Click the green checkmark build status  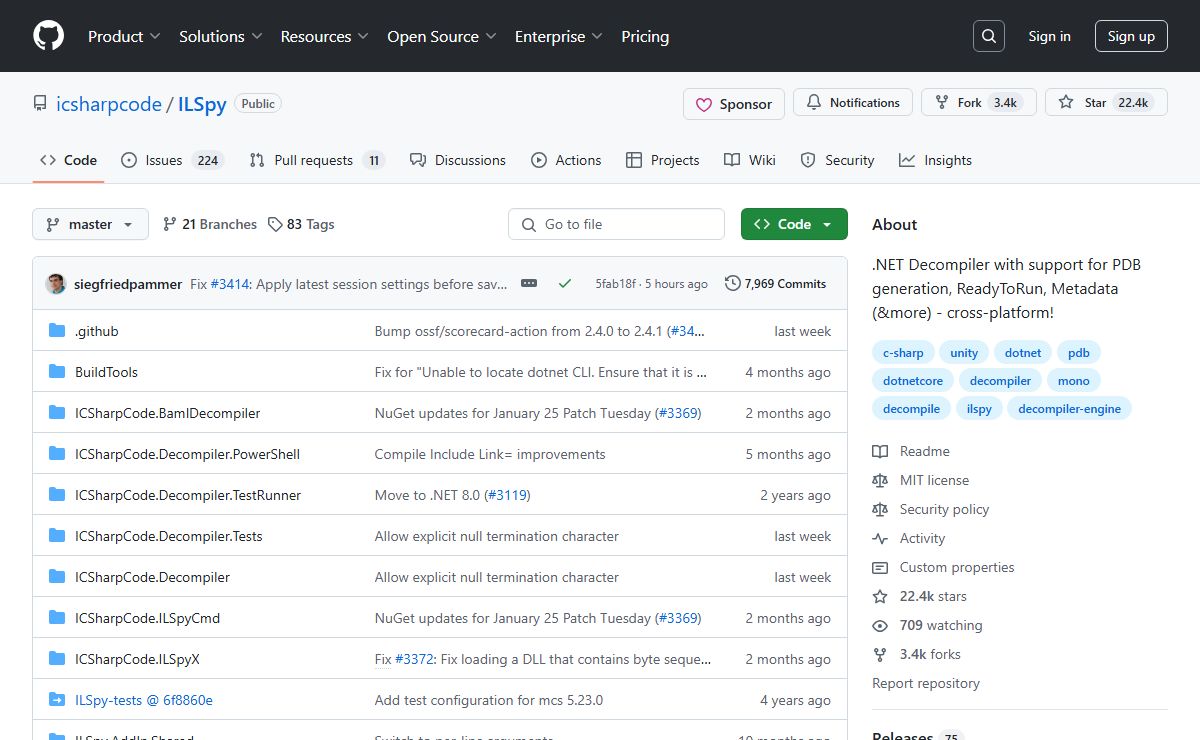click(565, 284)
